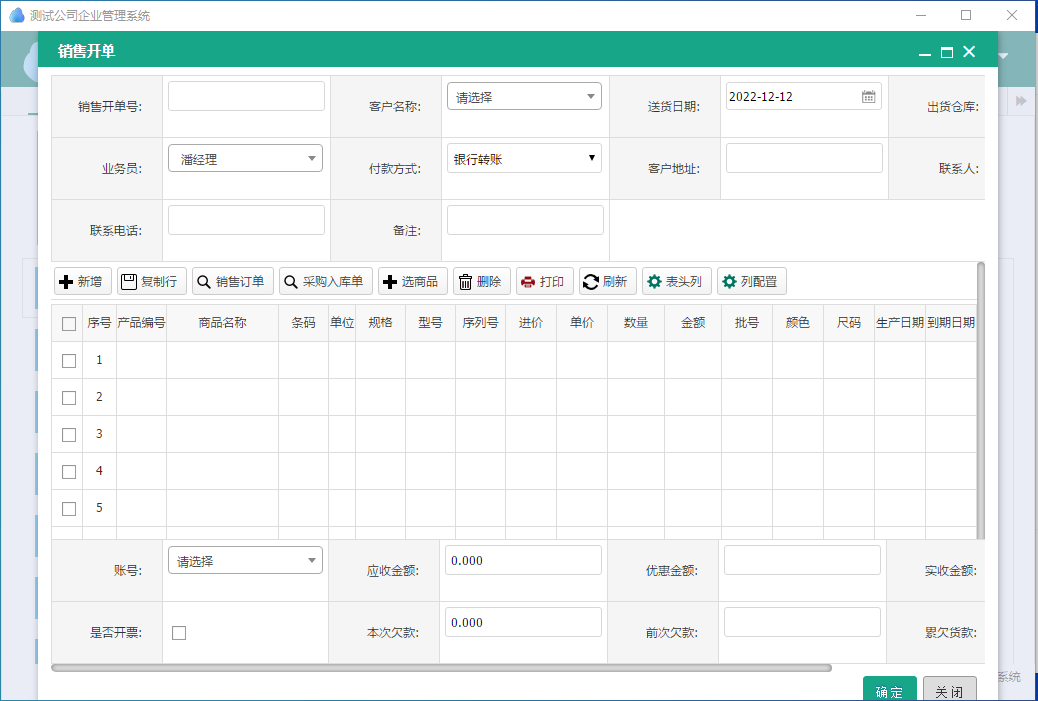The image size is (1038, 701).
Task: Check the checkbox for row 2
Action: pos(69,398)
